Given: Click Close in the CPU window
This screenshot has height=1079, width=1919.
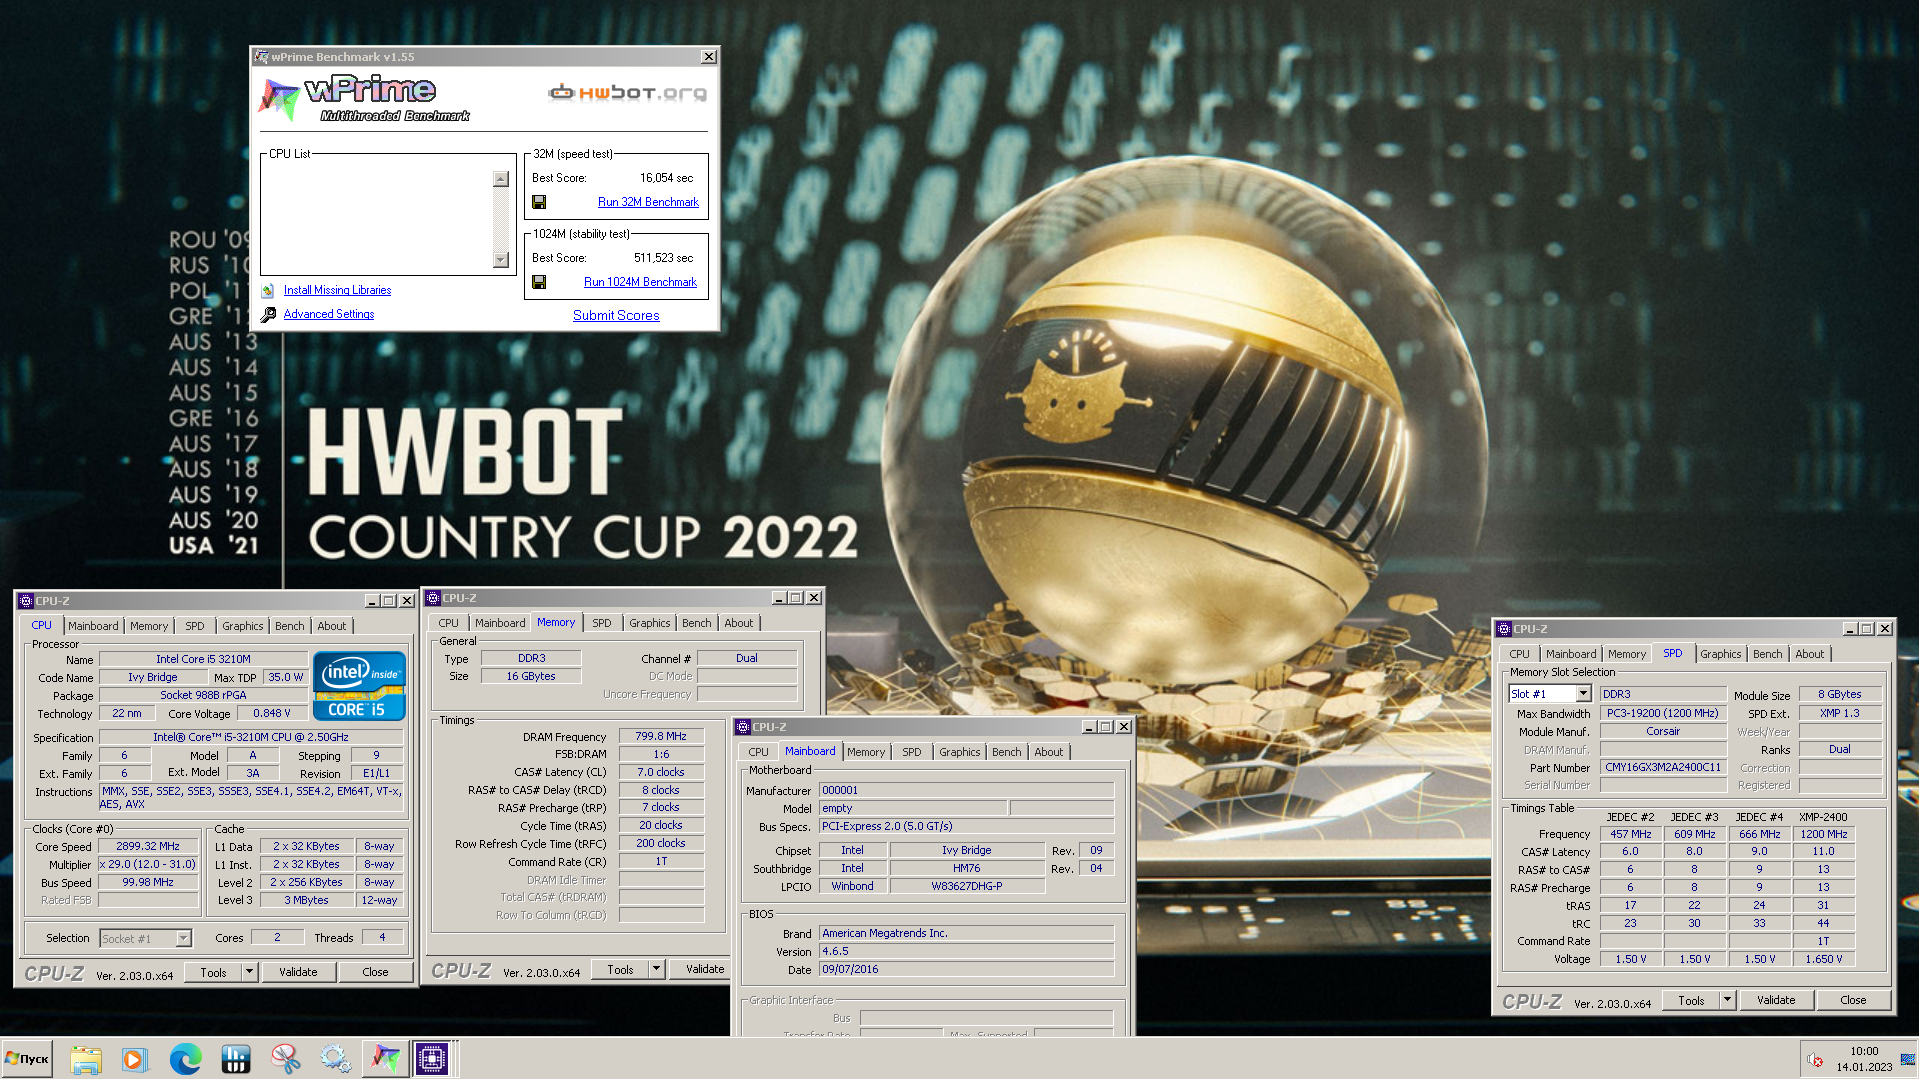Looking at the screenshot, I should 375,972.
